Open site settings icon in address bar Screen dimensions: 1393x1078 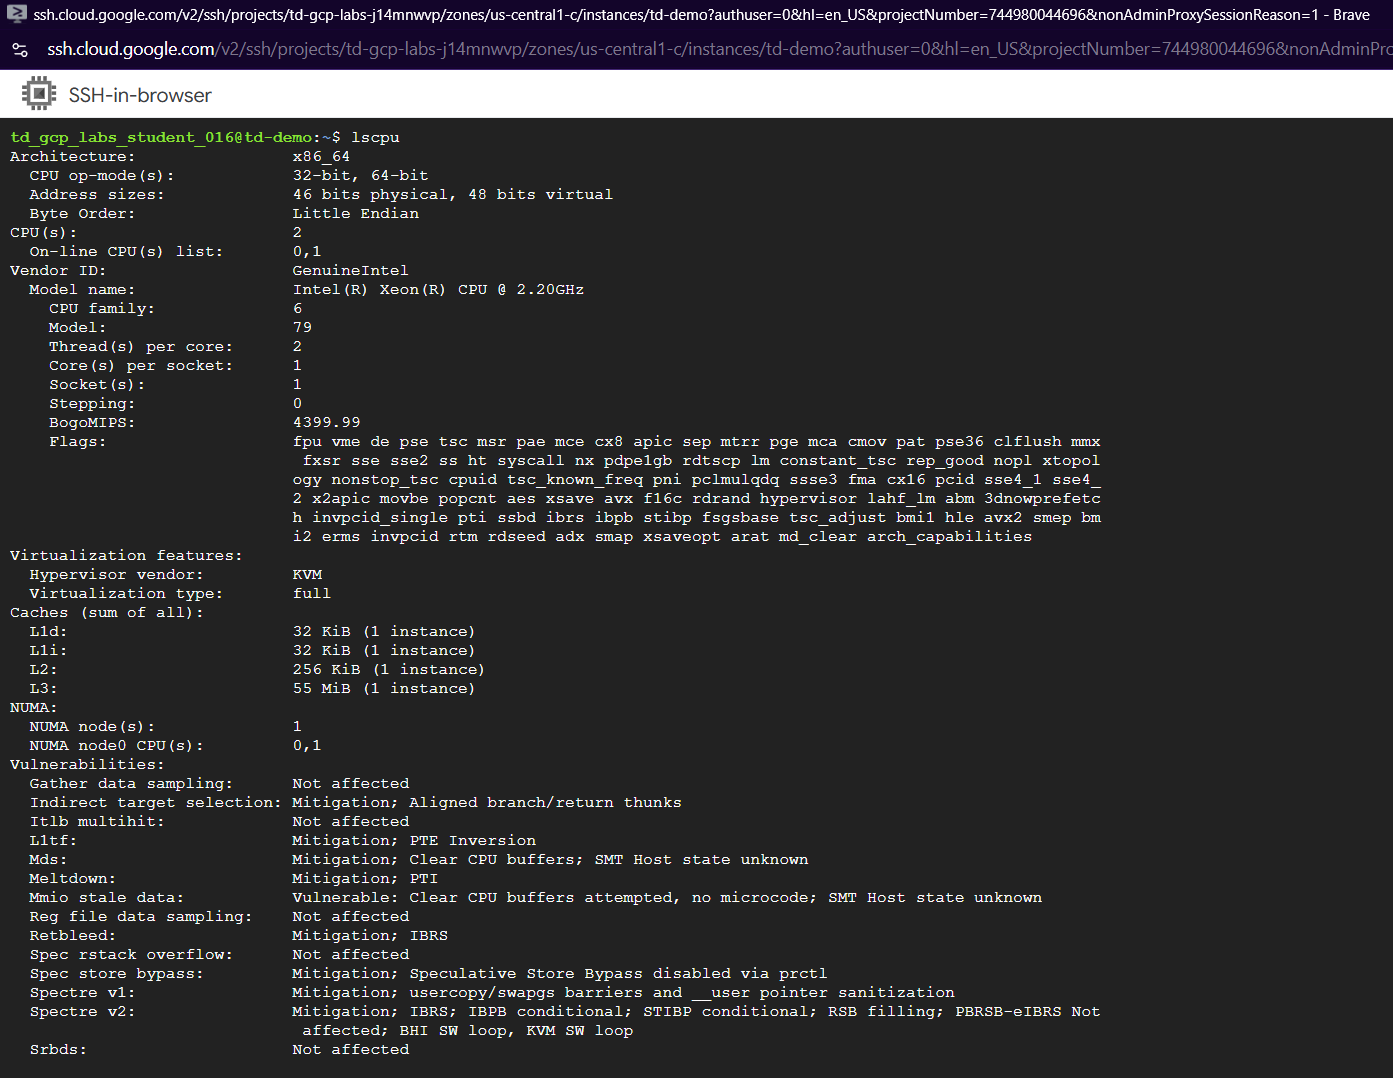19,49
